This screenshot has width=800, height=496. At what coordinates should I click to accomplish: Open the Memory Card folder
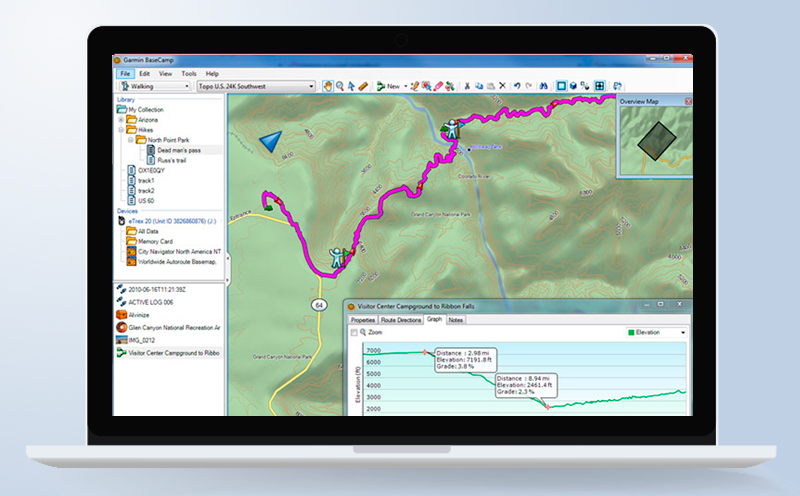click(x=155, y=241)
